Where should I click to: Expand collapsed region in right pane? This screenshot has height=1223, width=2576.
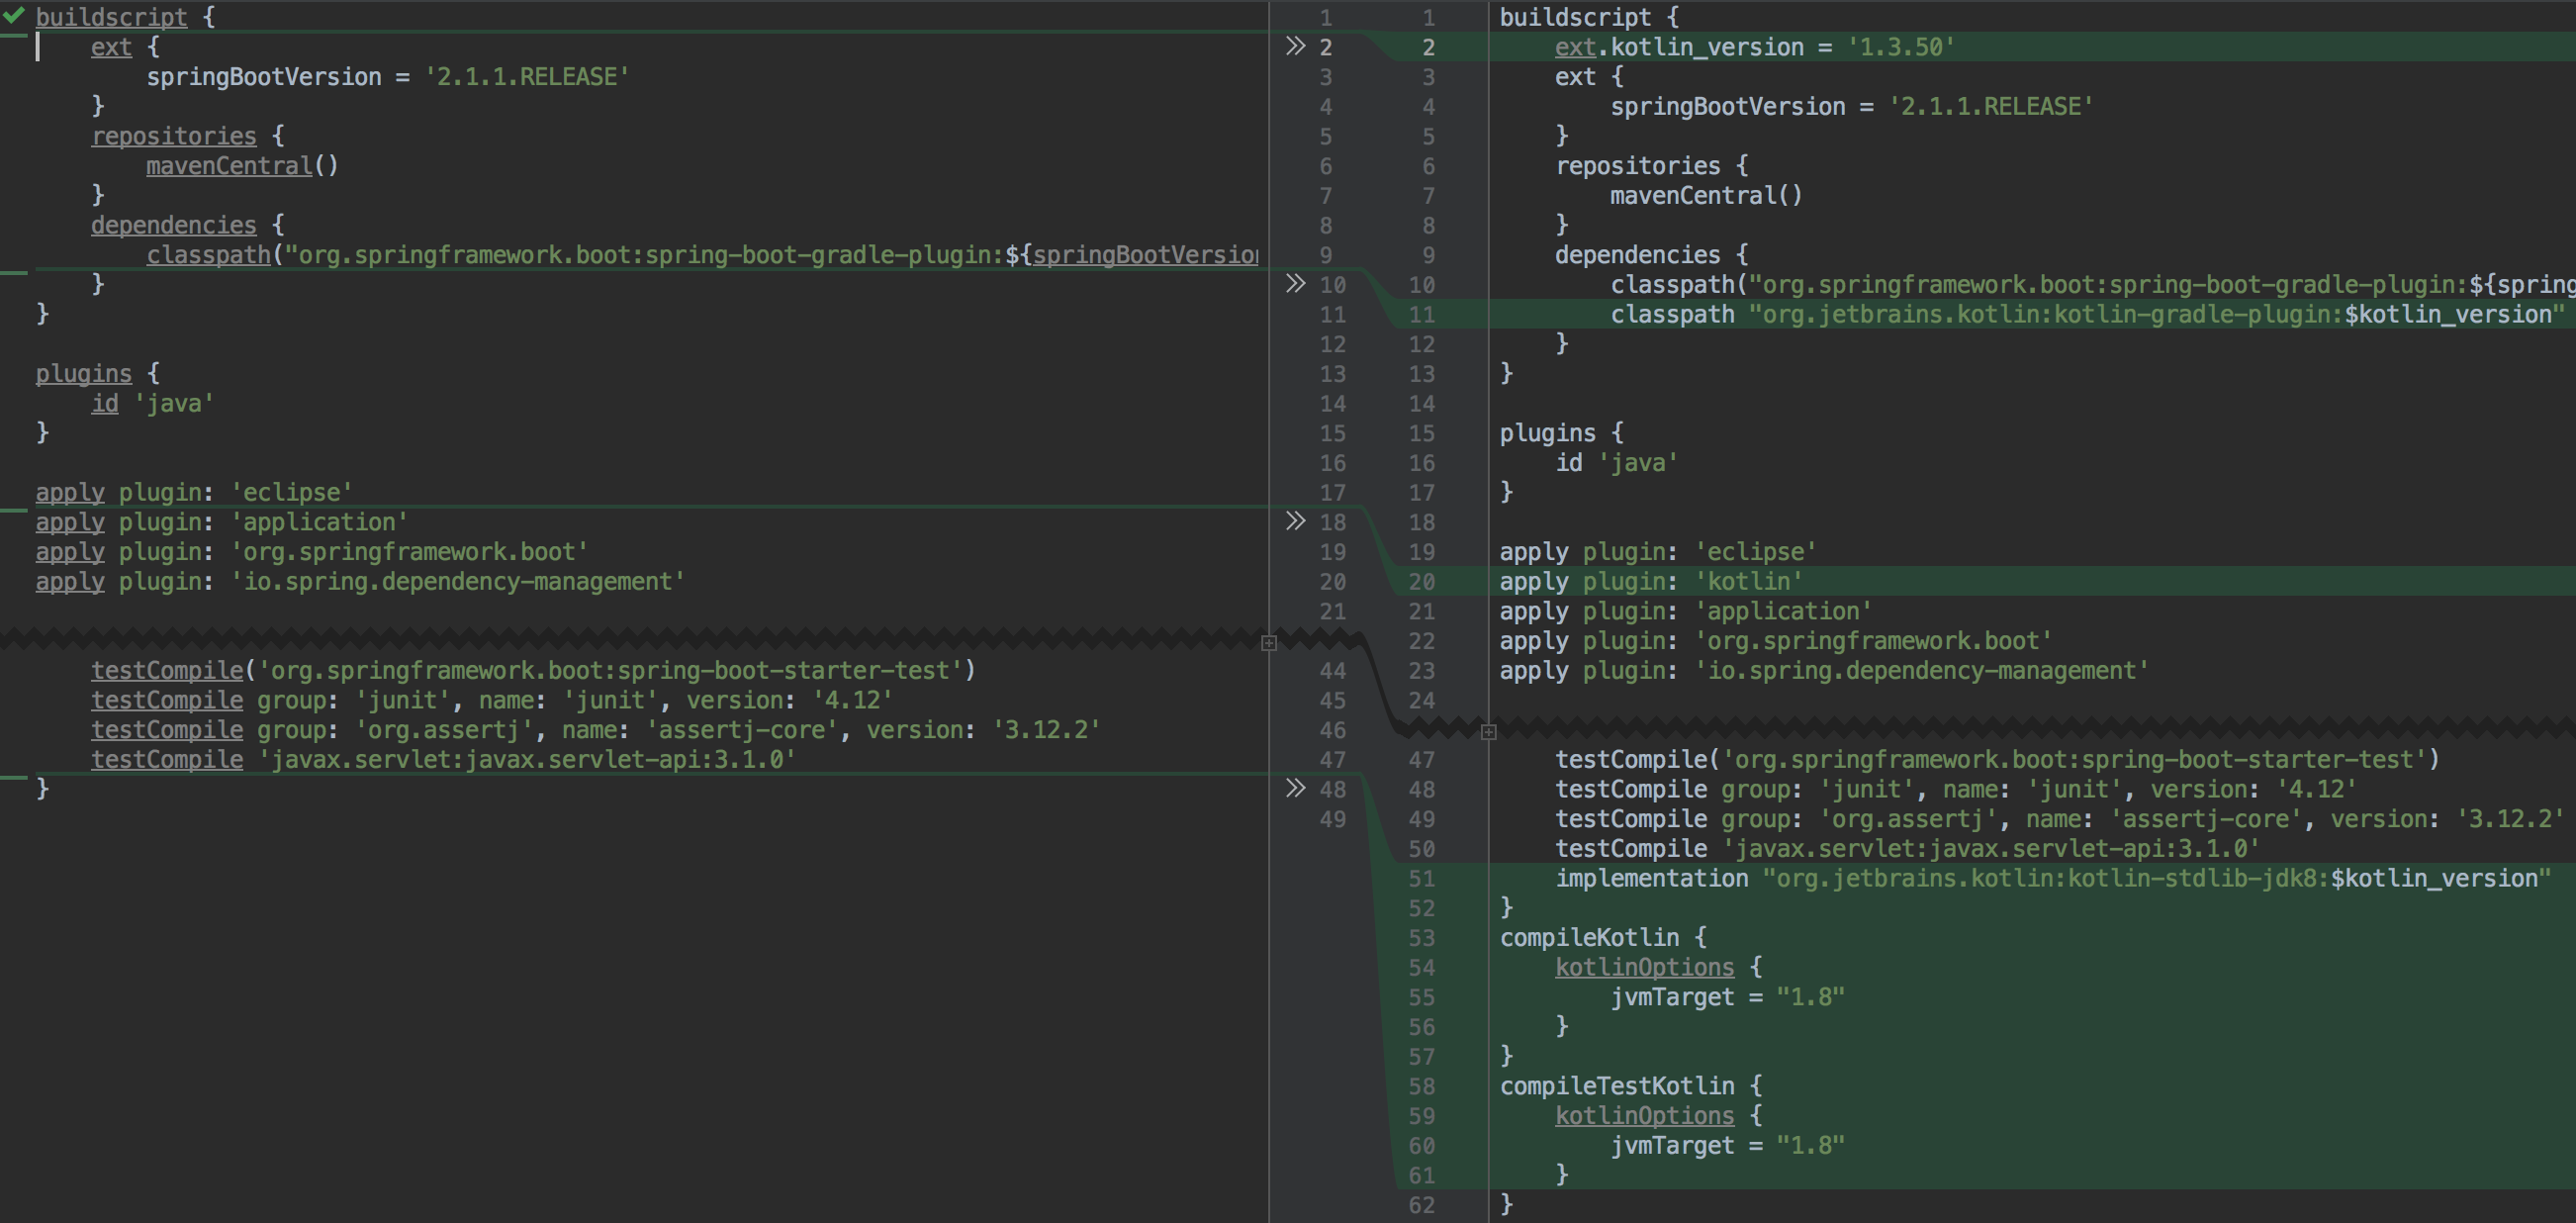1488,732
